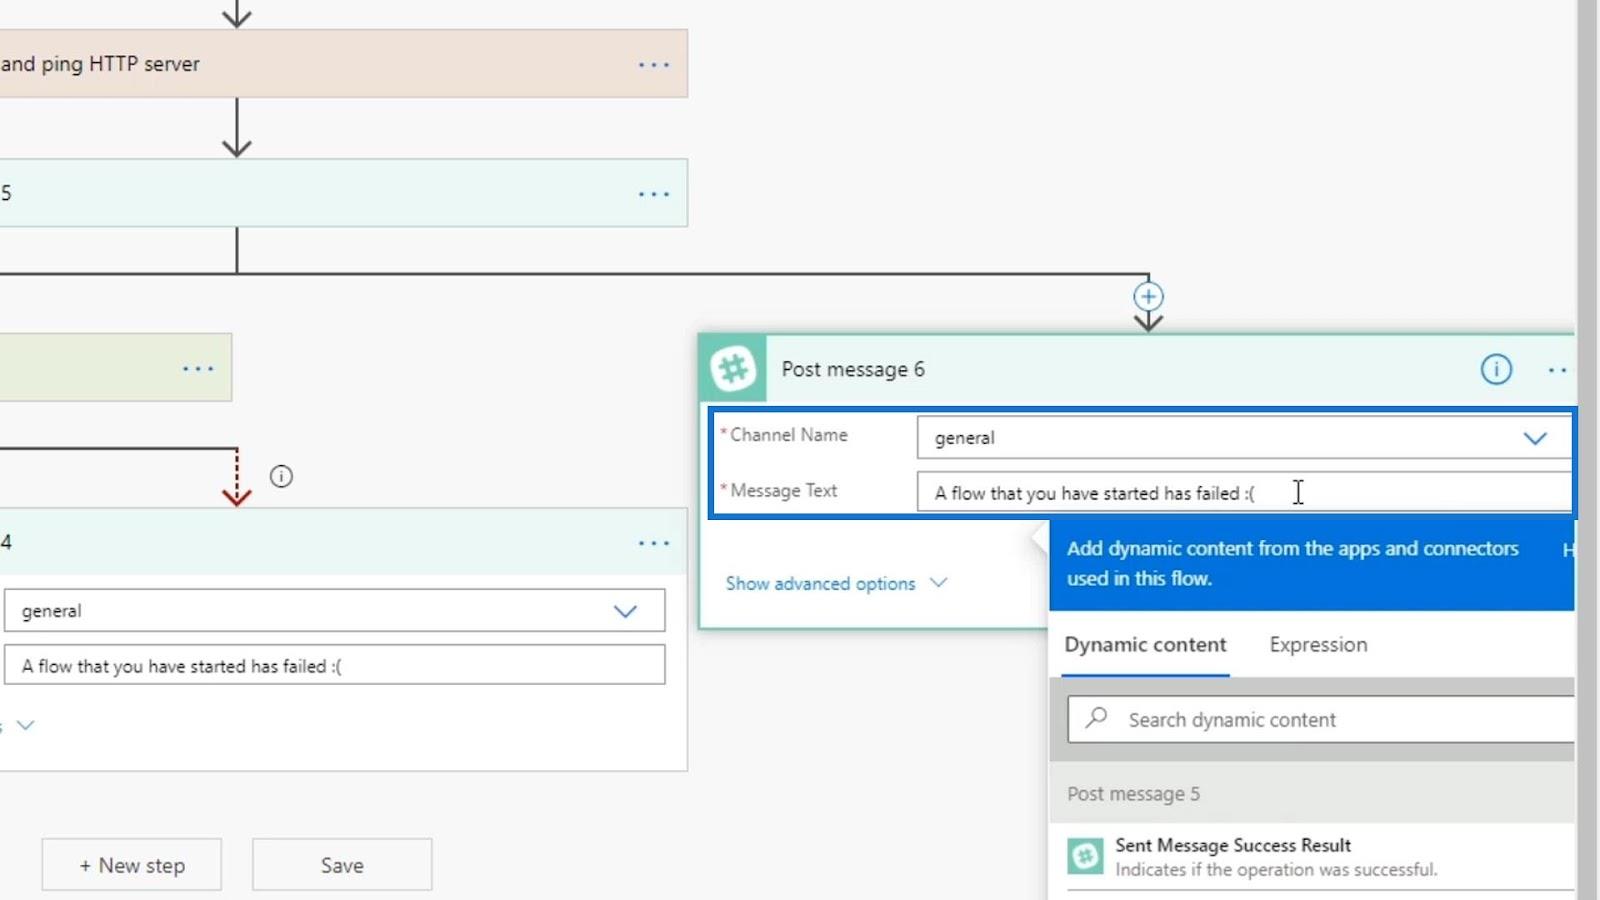Screen dimensions: 1600x900
Task: Switch to the Dynamic content tab
Action: 1145,645
